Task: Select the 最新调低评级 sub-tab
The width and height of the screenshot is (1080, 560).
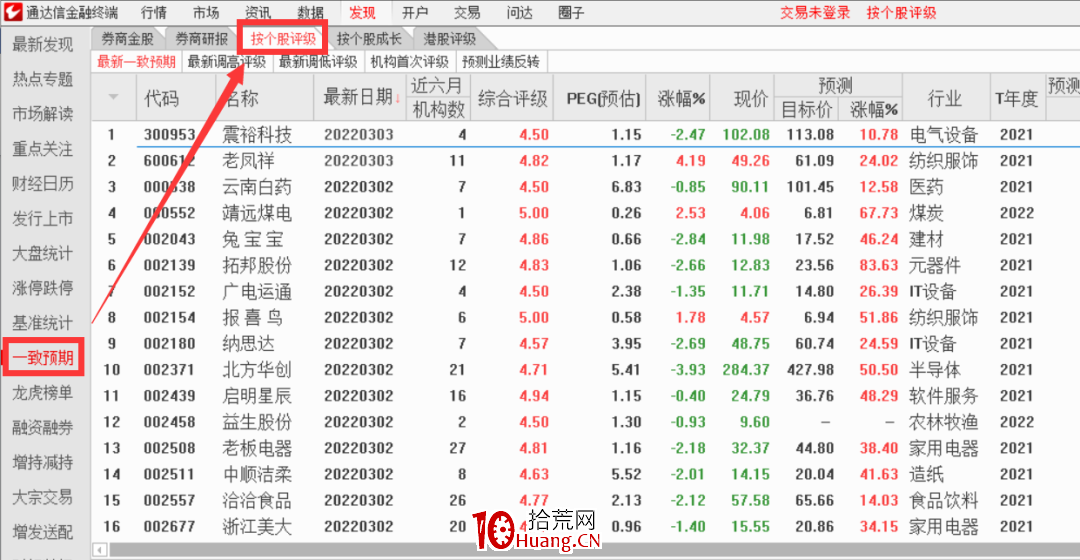Action: (x=318, y=62)
